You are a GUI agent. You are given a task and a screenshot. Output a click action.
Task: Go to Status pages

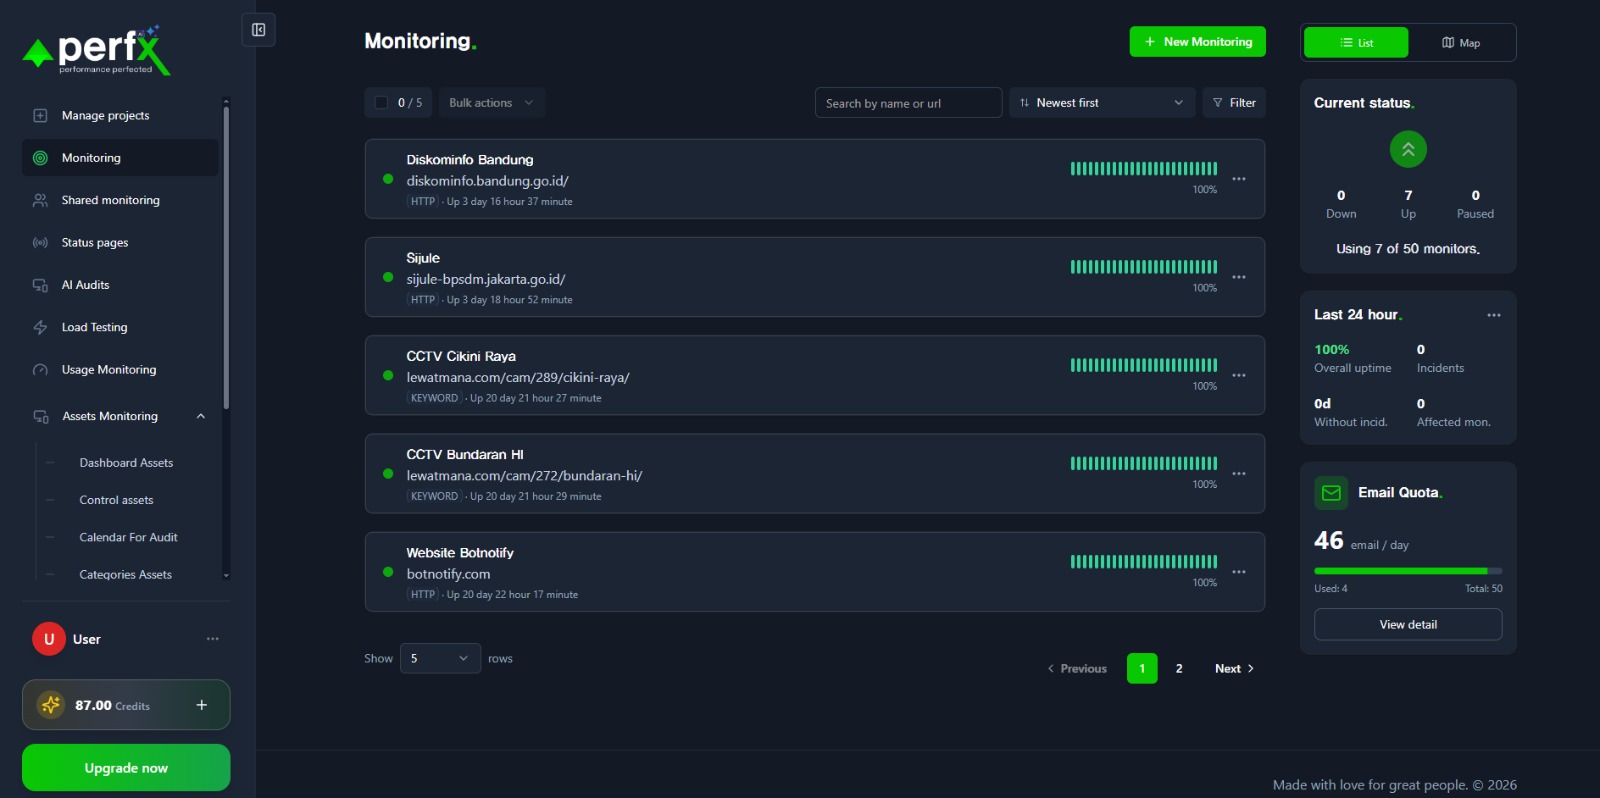tap(120, 243)
